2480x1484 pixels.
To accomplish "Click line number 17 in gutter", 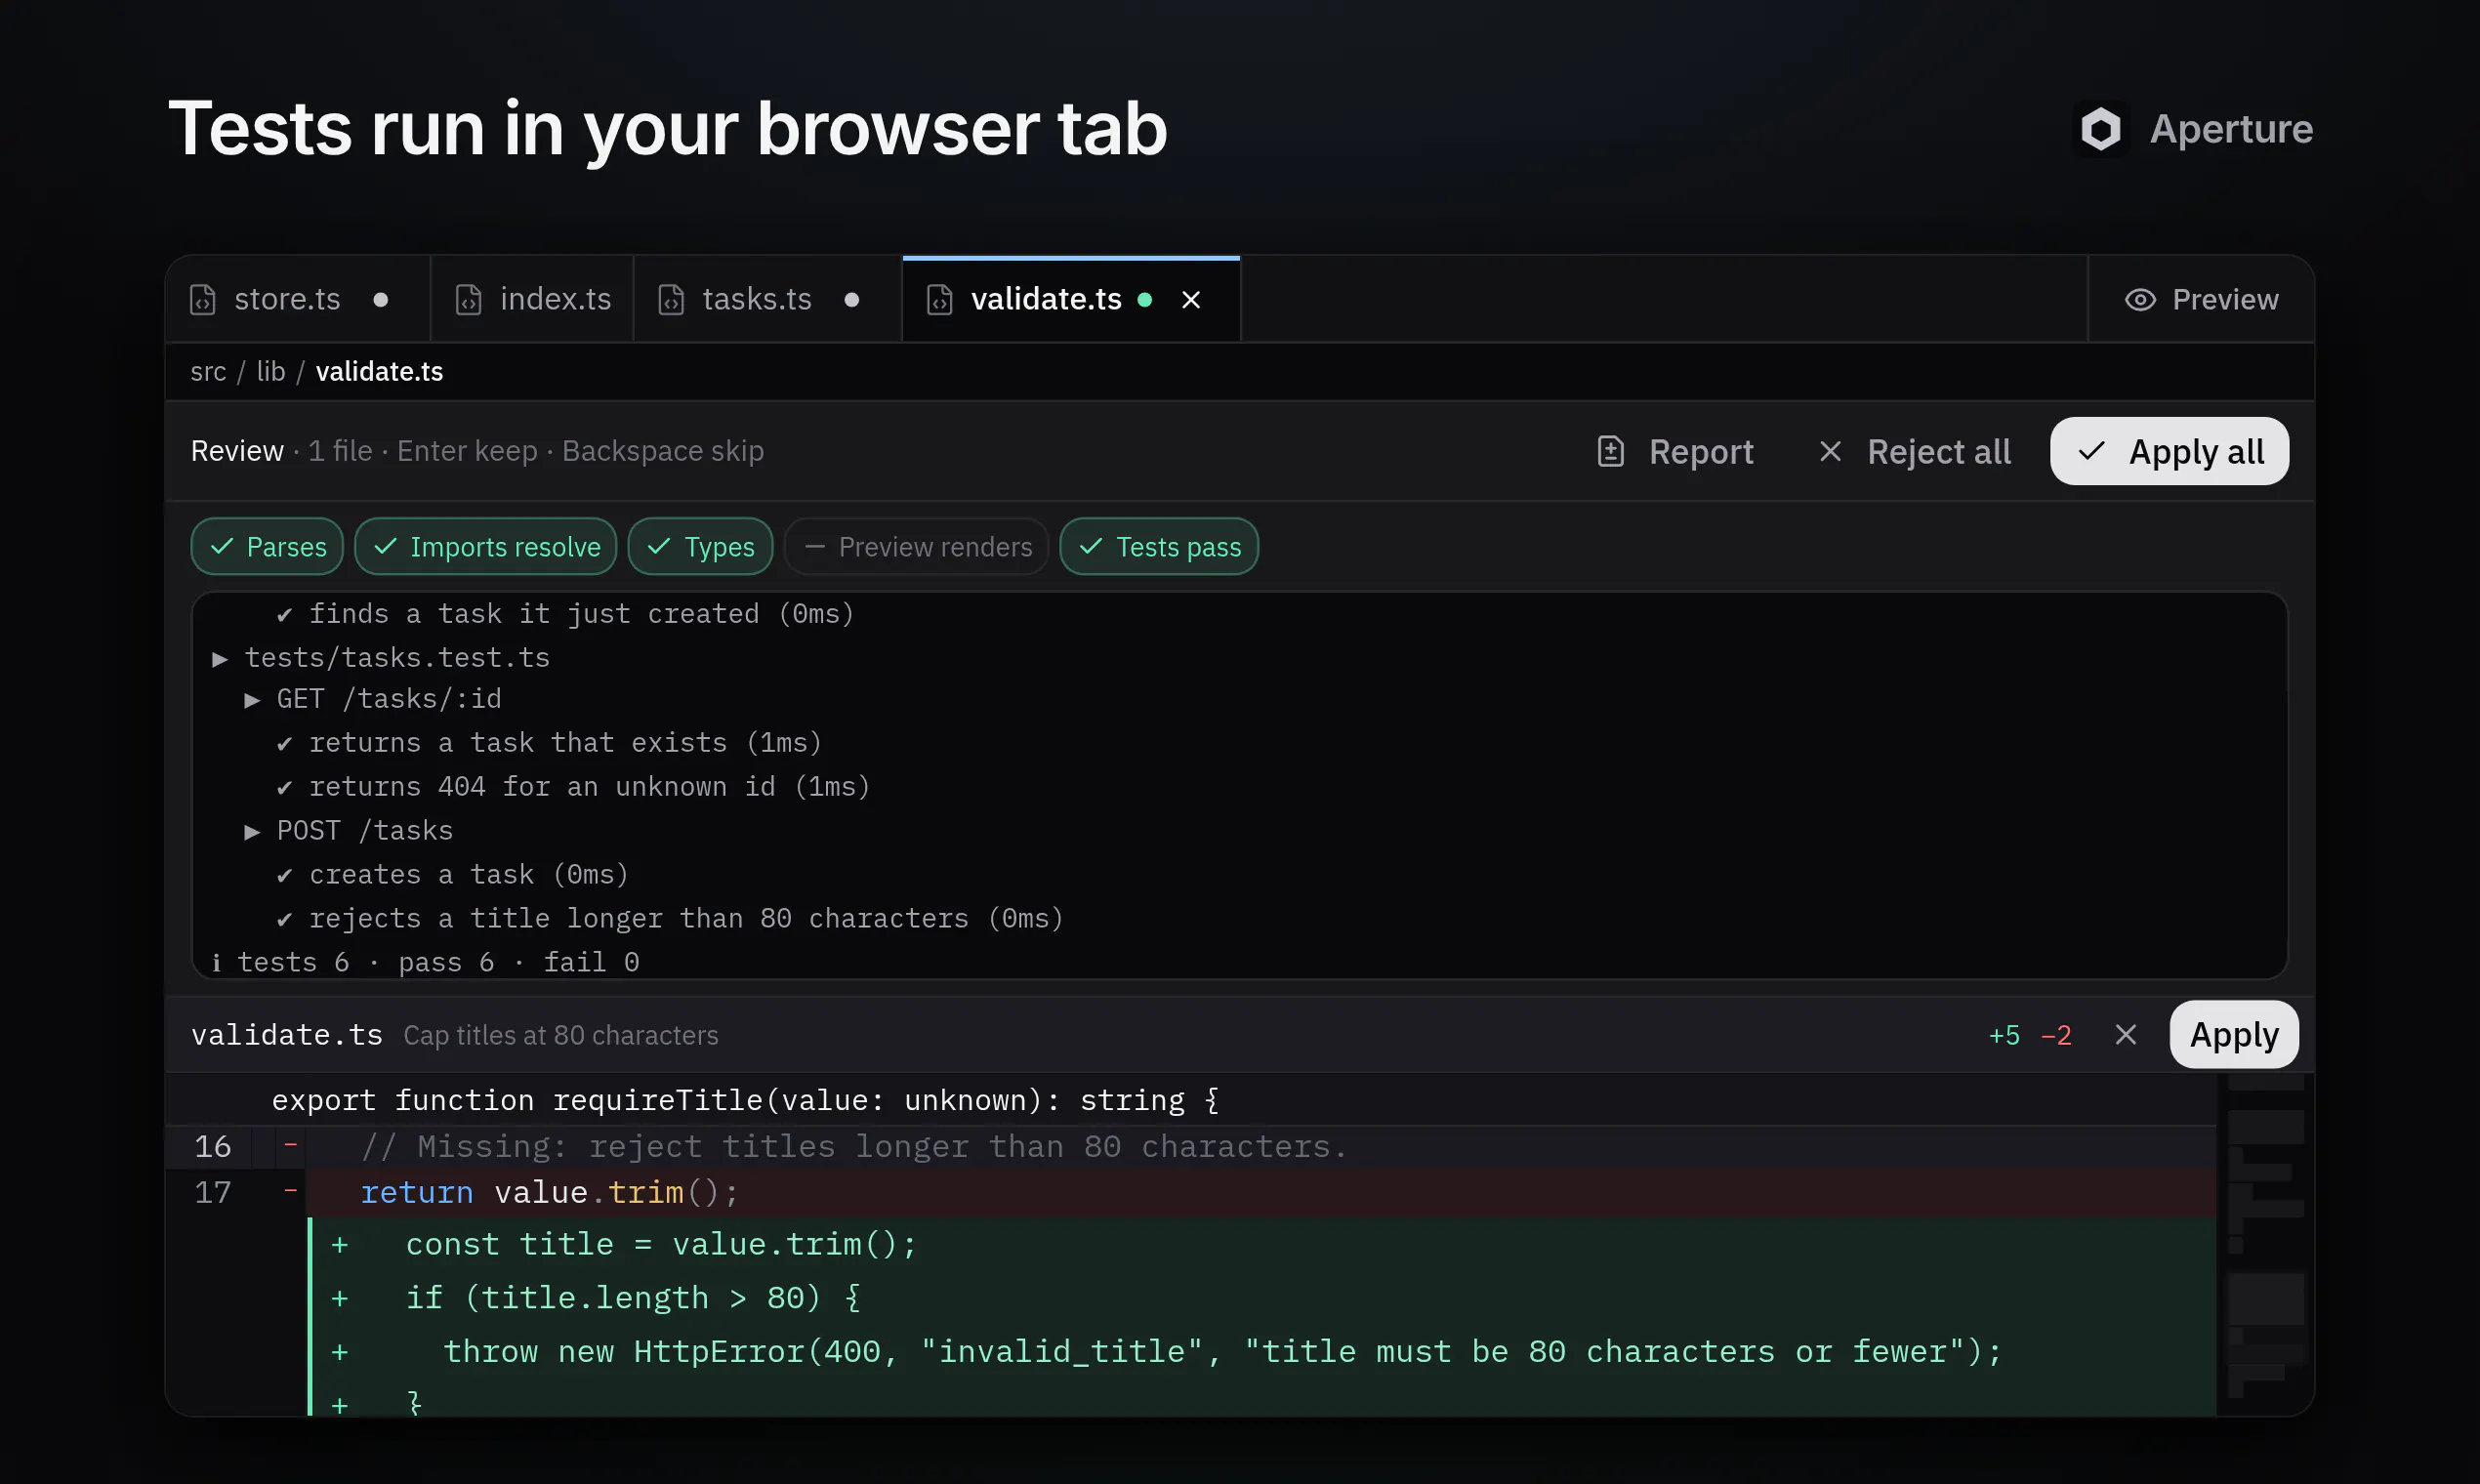I will [x=213, y=1193].
